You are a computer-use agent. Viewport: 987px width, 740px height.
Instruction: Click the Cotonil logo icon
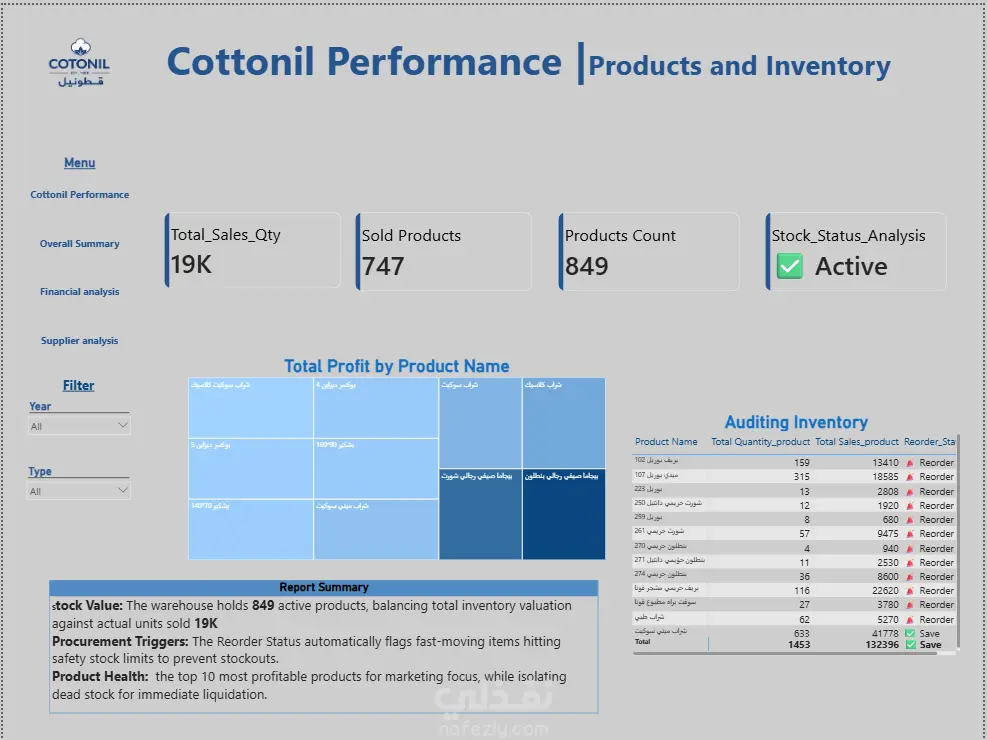(x=79, y=63)
